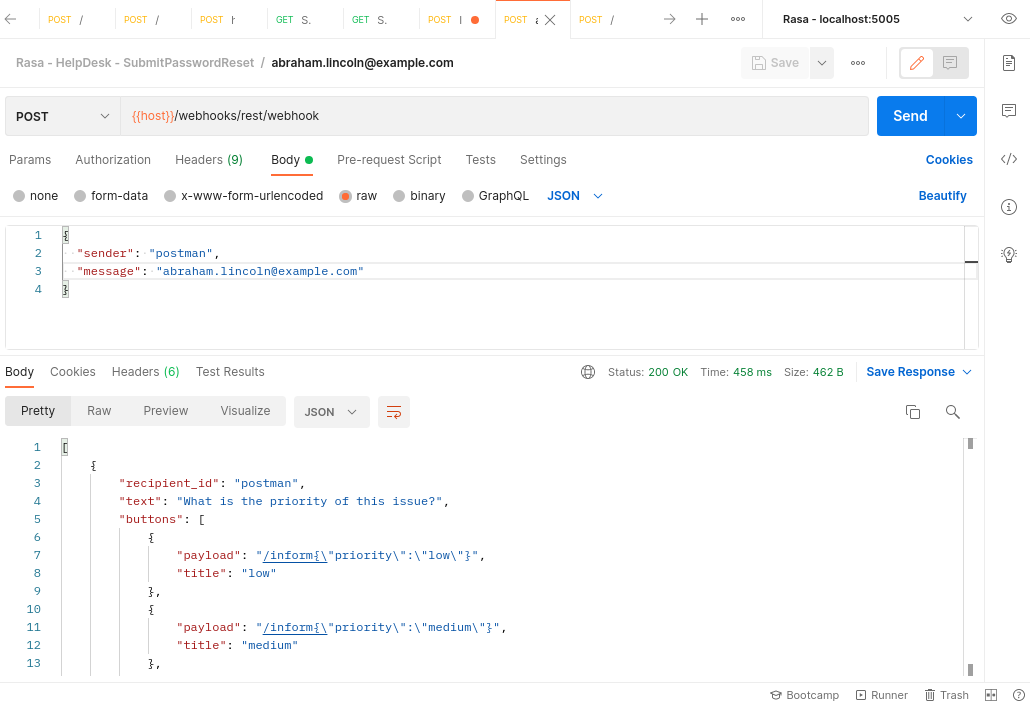The image size is (1030, 707).
Task: Show the code snippet panel icon
Action: 1008,159
